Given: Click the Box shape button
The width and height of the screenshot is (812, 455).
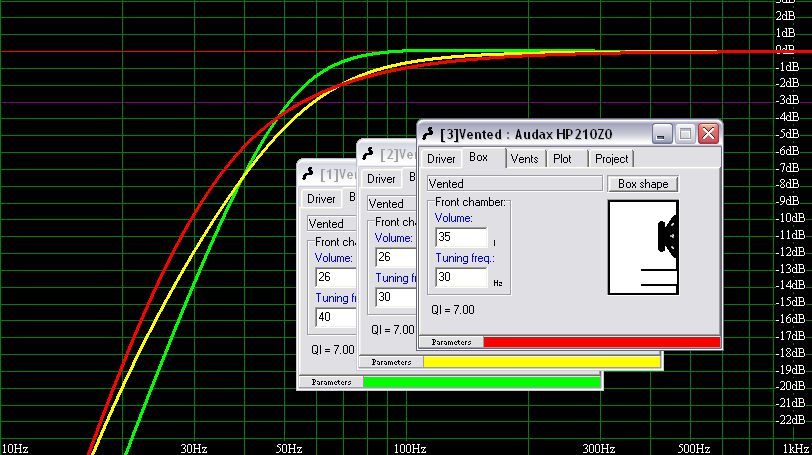Looking at the screenshot, I should pyautogui.click(x=643, y=184).
